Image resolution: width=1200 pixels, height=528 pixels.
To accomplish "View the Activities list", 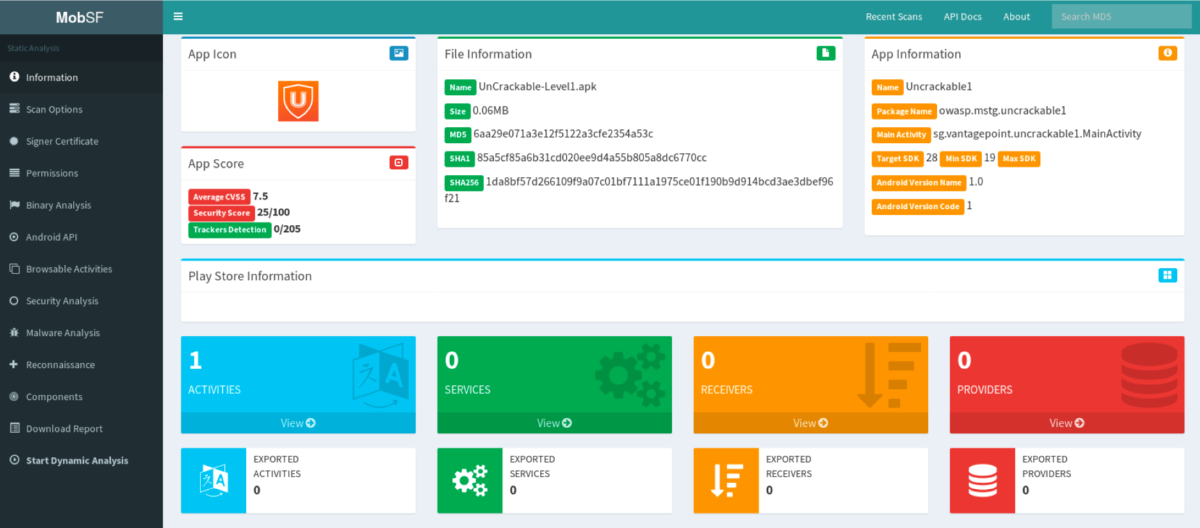I will pyautogui.click(x=298, y=423).
